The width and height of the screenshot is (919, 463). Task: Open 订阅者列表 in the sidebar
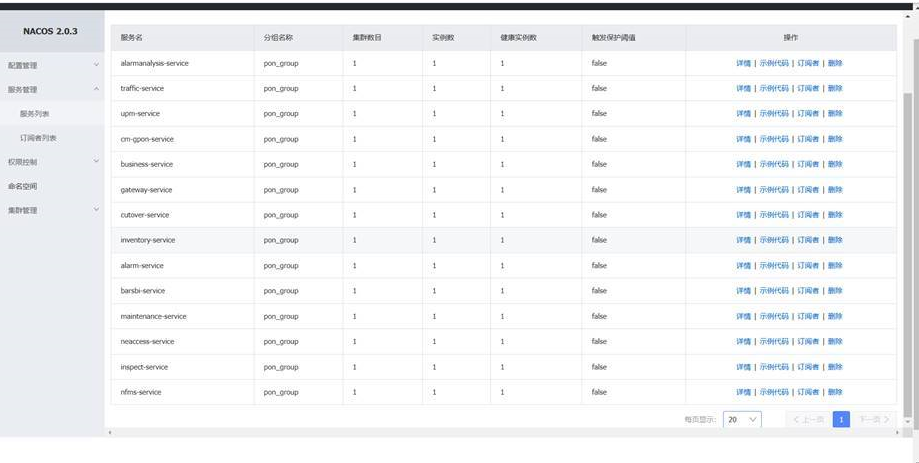38,138
